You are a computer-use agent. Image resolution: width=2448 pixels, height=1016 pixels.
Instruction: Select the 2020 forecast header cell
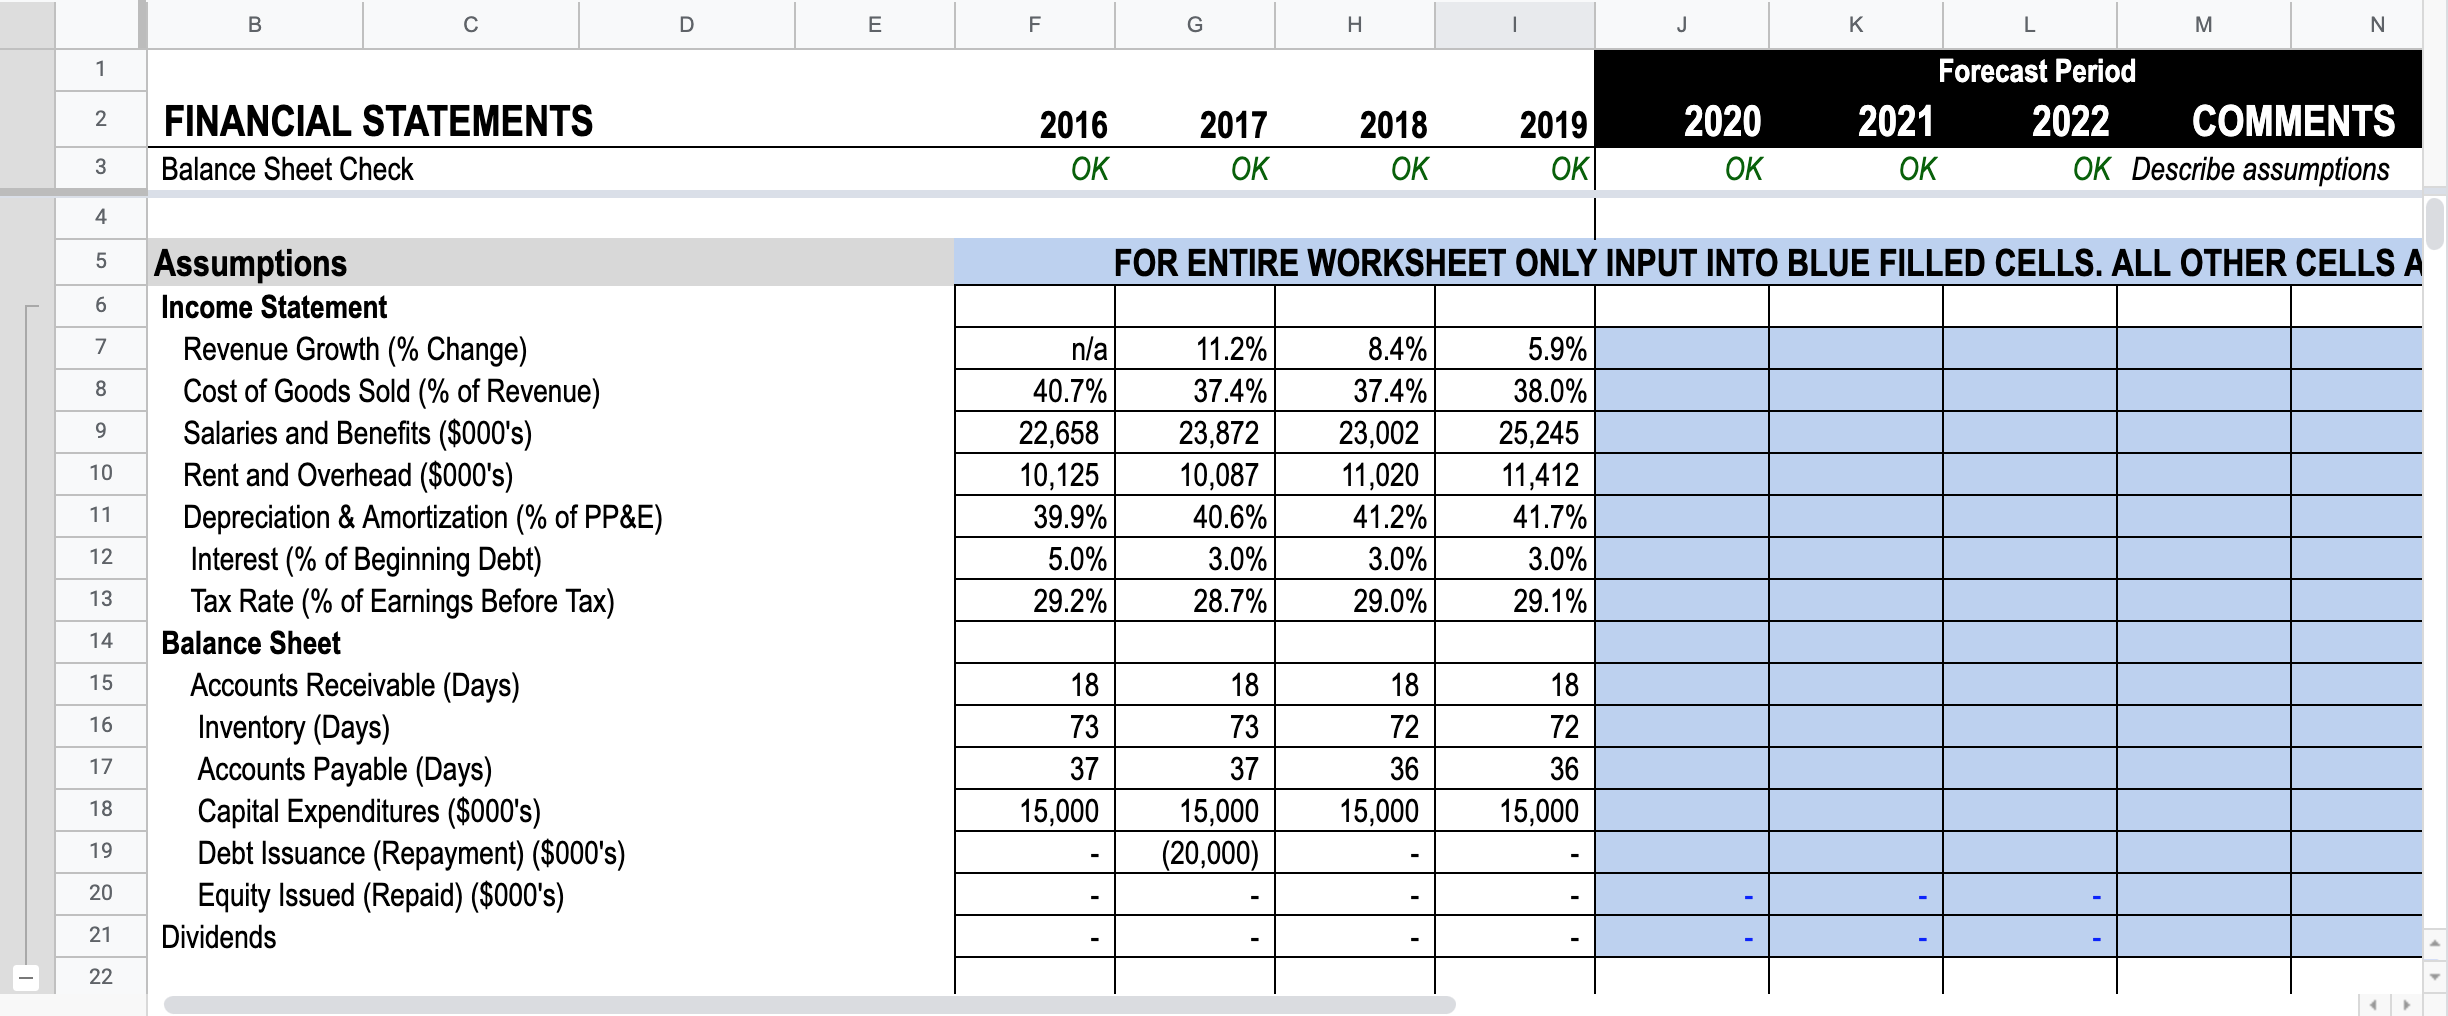(x=1682, y=122)
